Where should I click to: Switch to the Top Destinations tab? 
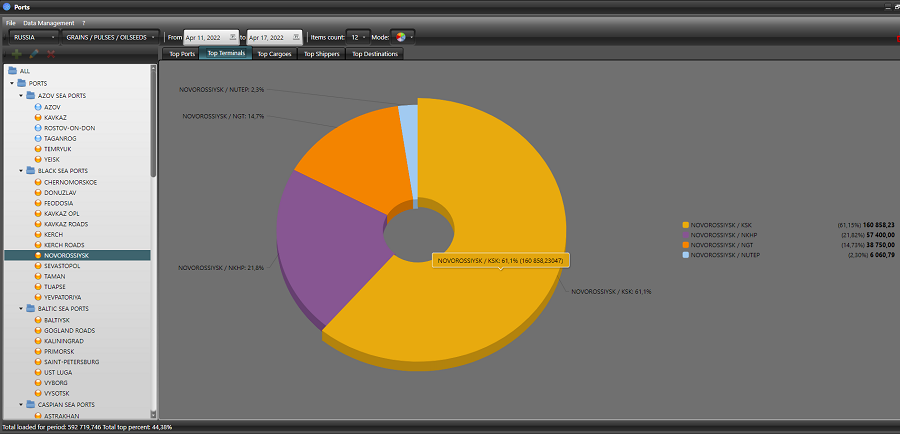click(x=375, y=54)
